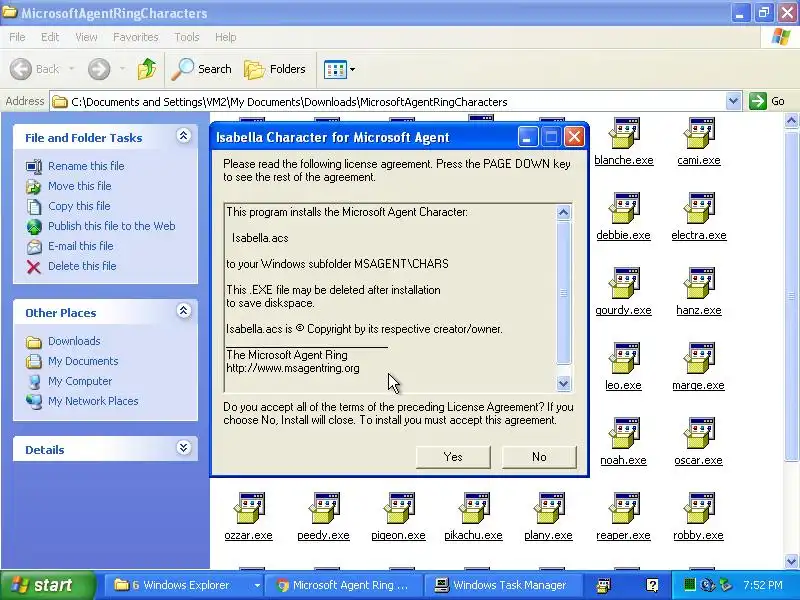The height and width of the screenshot is (600, 800).
Task: Select the gourdy.exe installer icon
Action: (x=623, y=284)
